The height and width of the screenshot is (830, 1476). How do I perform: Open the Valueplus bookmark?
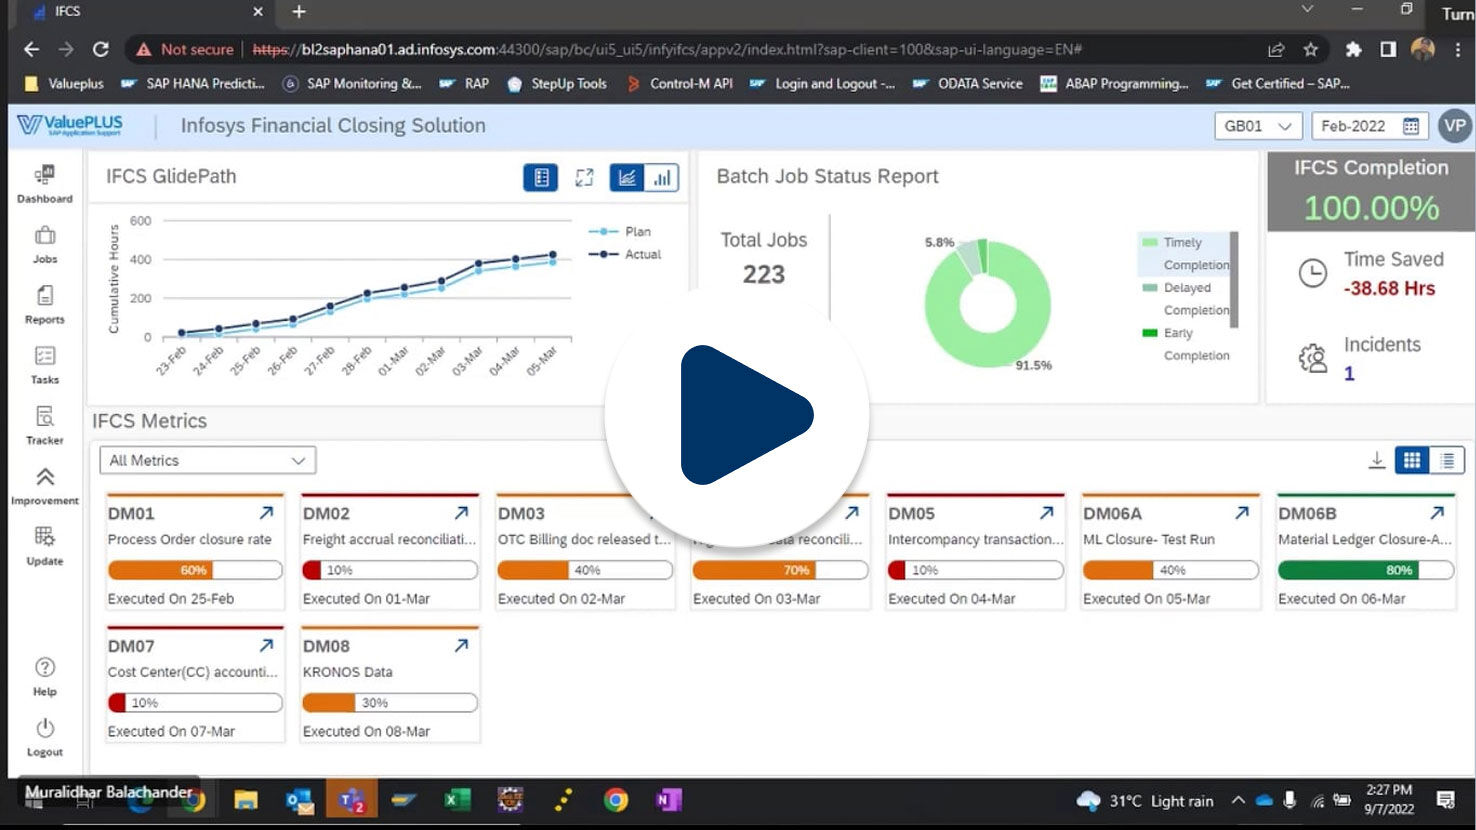pyautogui.click(x=64, y=84)
